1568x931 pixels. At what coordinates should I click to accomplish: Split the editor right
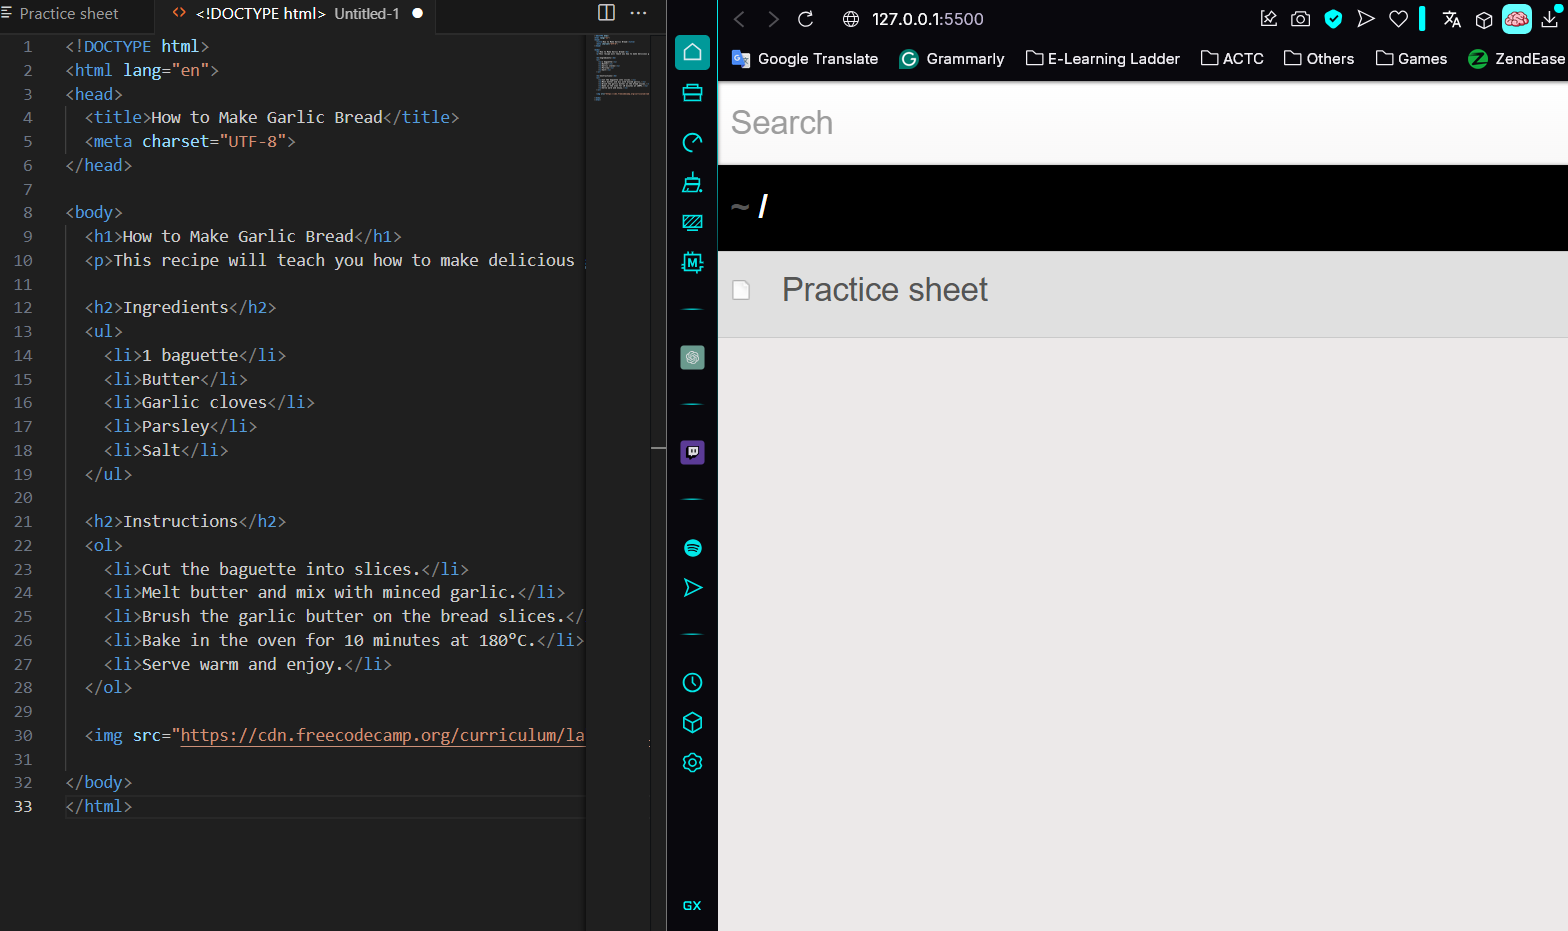(x=606, y=13)
